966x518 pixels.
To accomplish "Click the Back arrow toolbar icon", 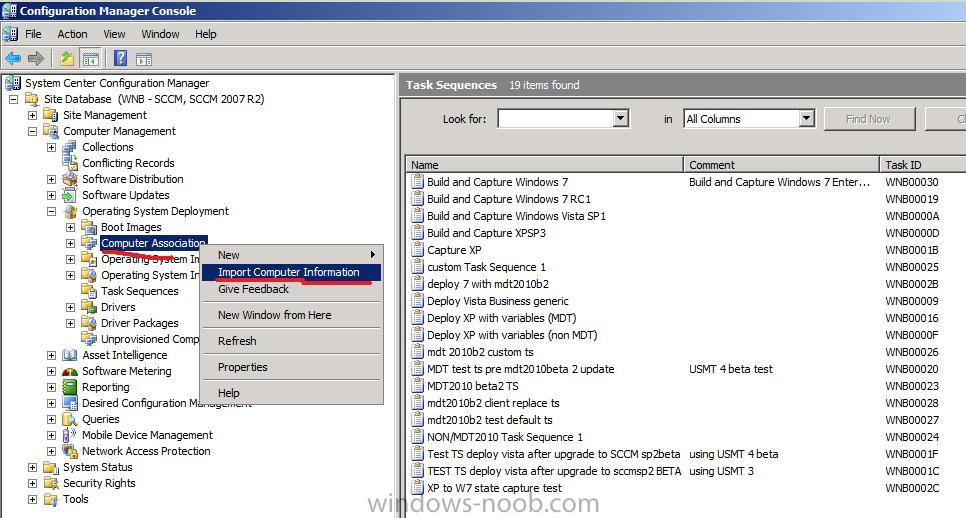I will point(13,59).
